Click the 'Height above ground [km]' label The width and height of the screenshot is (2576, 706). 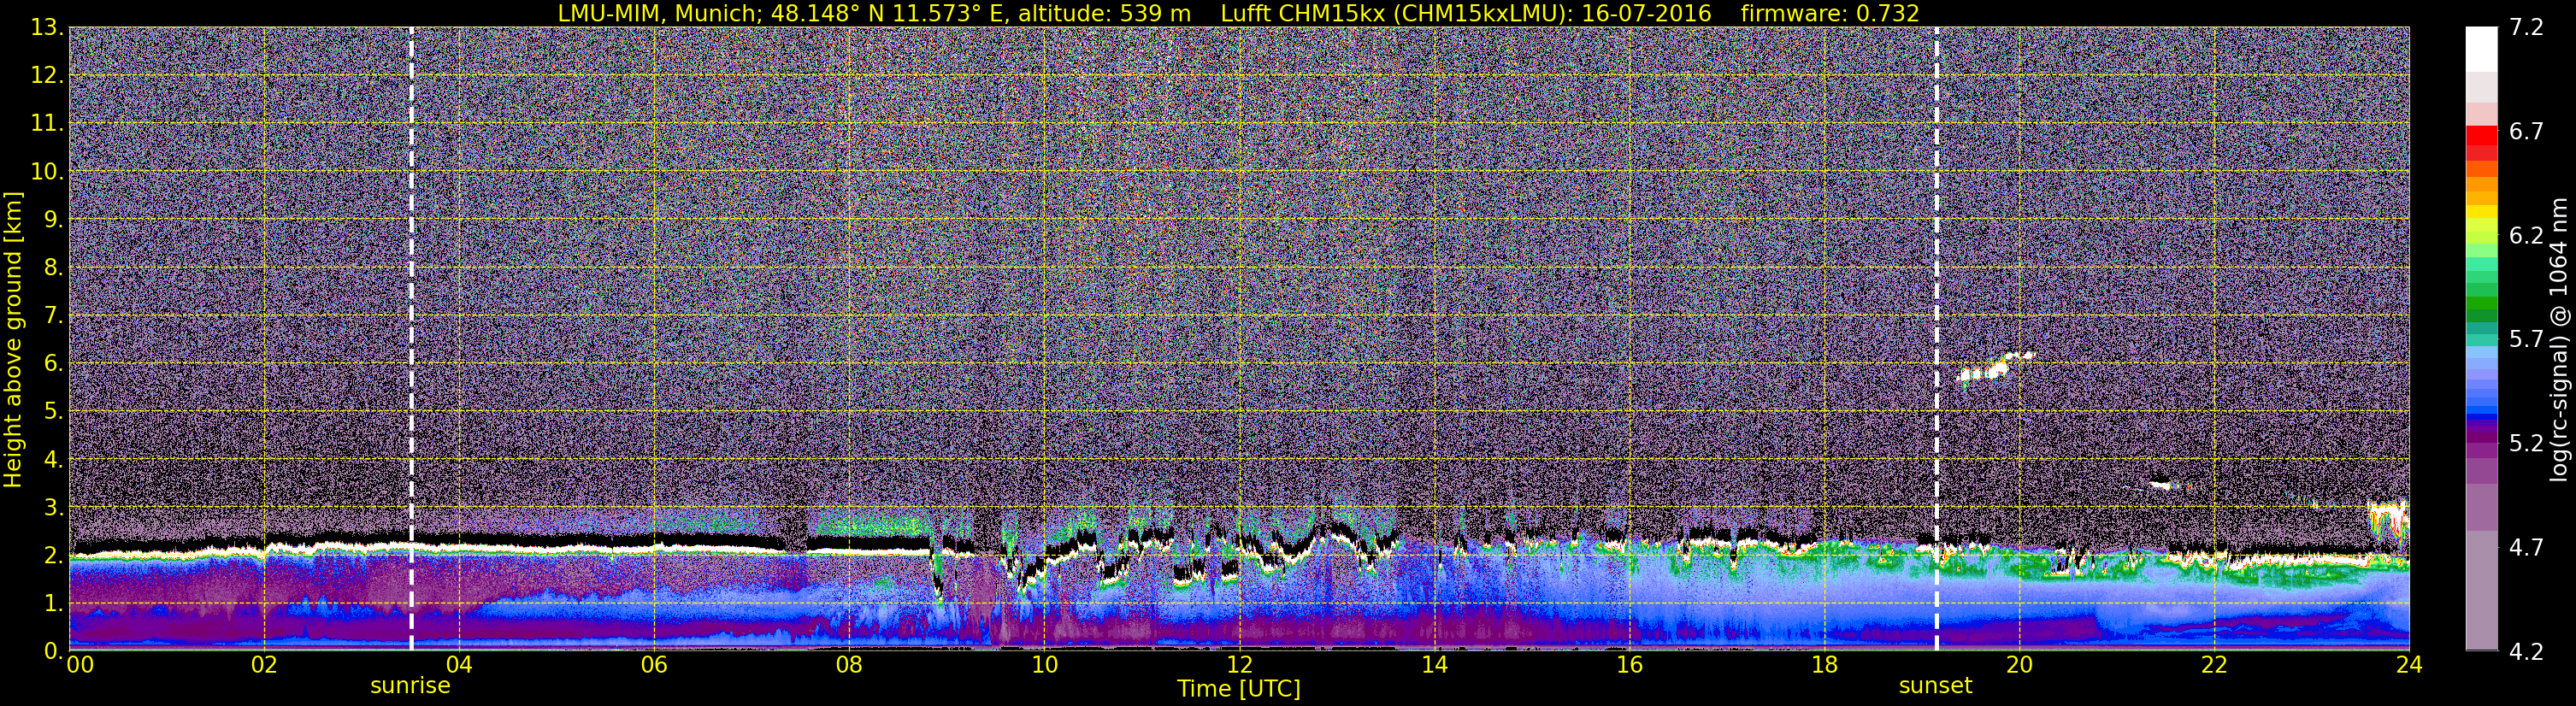13,339
